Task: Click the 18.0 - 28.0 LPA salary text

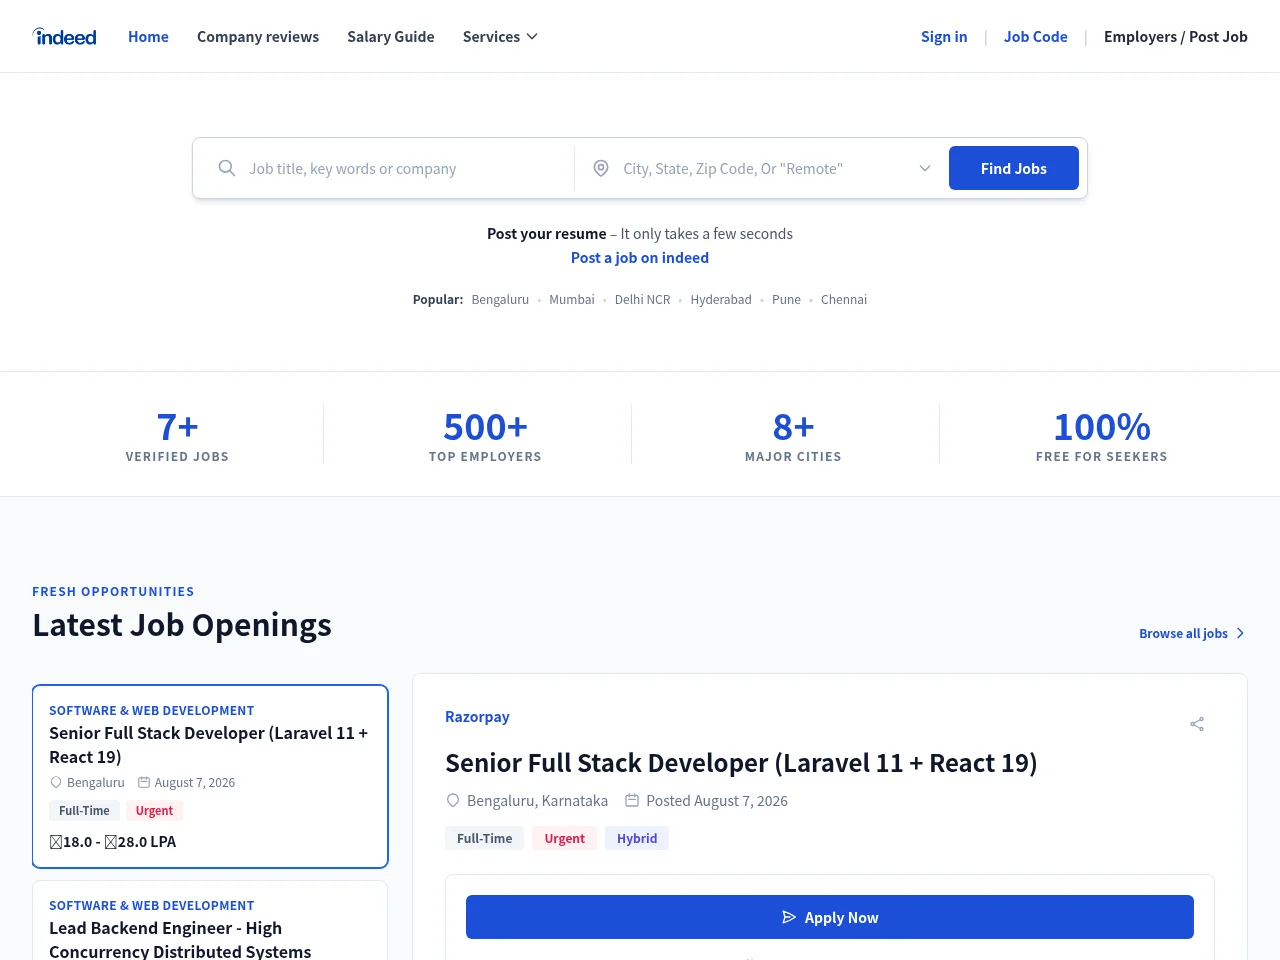Action: (113, 841)
